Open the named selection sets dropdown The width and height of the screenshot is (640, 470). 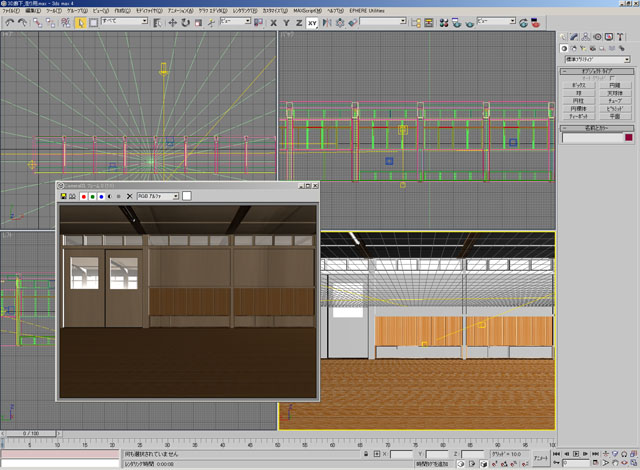click(383, 21)
